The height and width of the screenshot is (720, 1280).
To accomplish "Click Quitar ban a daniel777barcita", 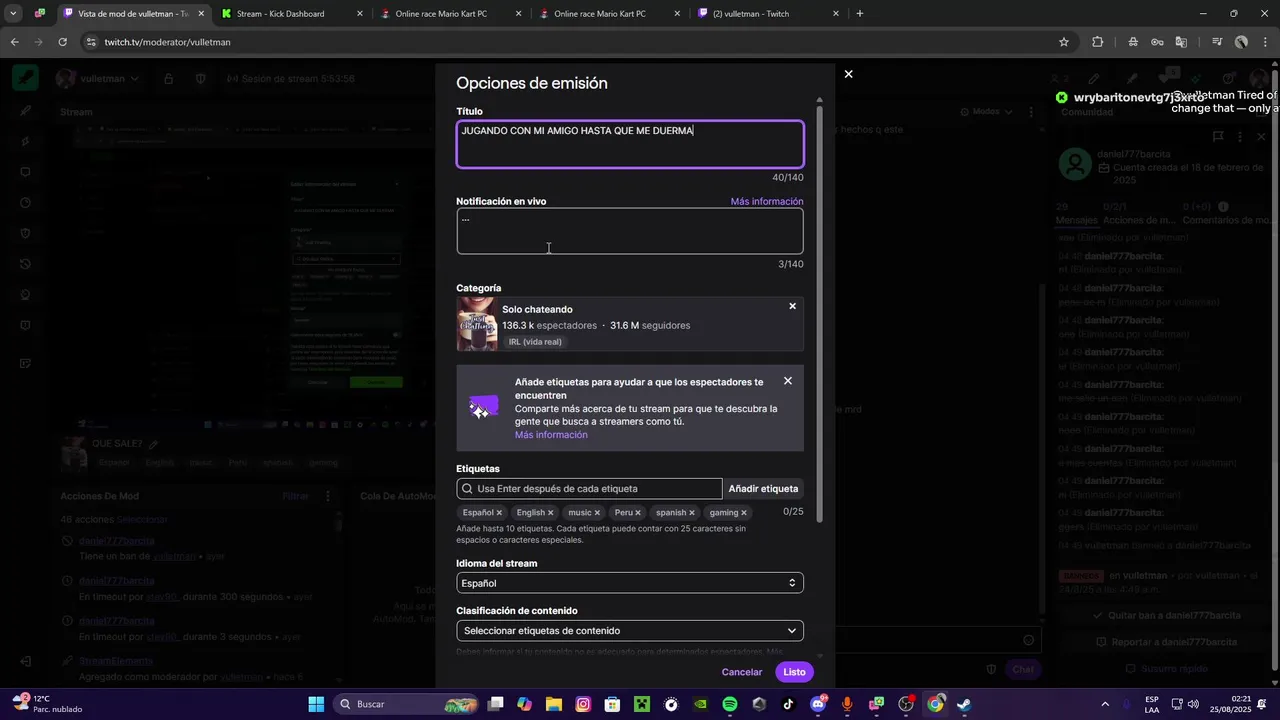I will pyautogui.click(x=1166, y=616).
